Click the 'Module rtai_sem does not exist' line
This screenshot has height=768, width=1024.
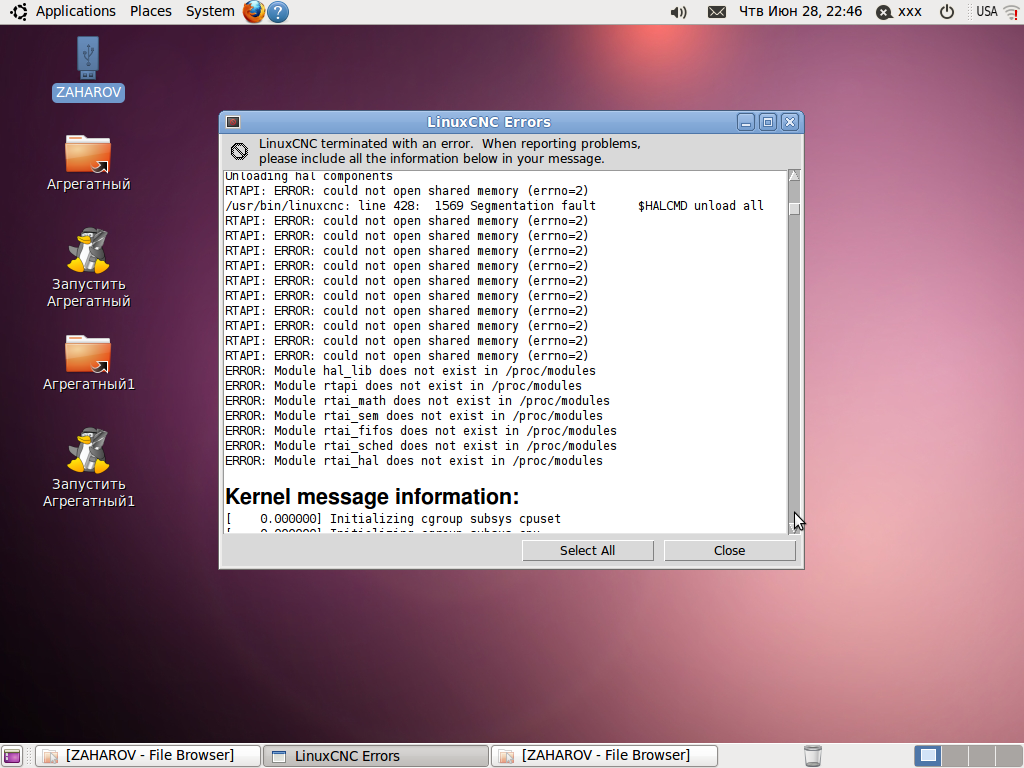coord(414,416)
